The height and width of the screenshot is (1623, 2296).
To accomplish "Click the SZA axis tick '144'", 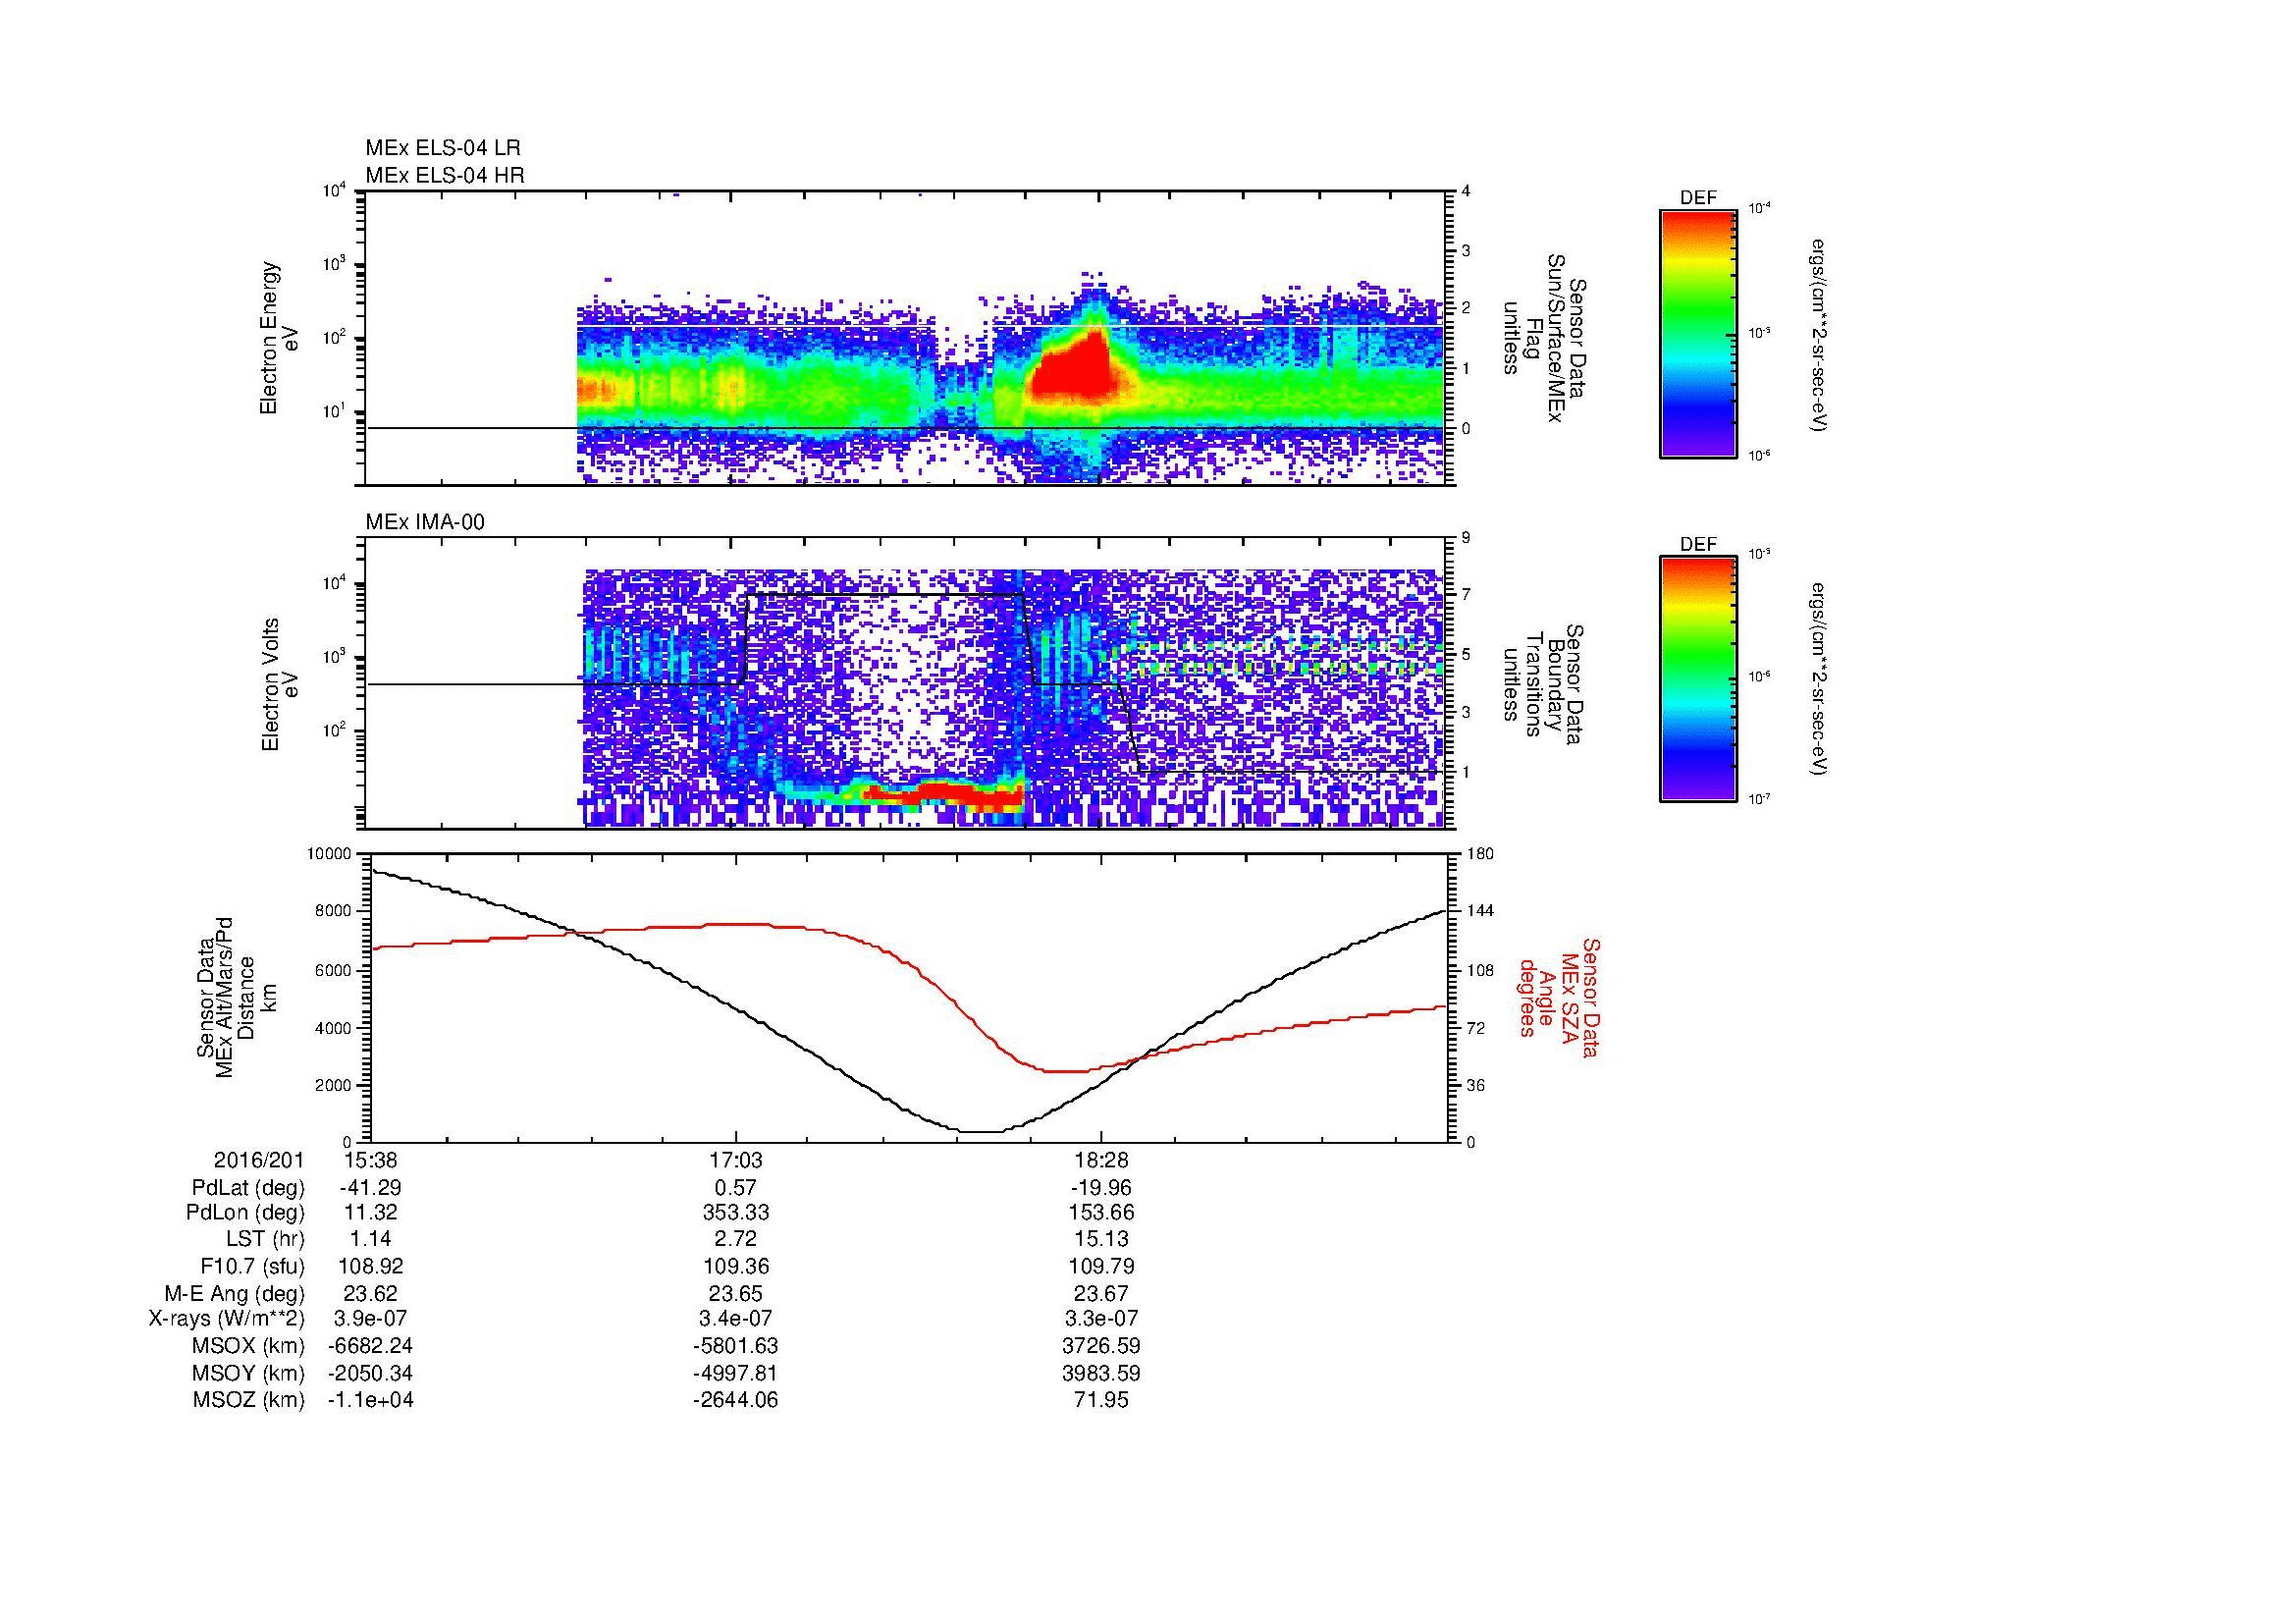I will 1480,912.
